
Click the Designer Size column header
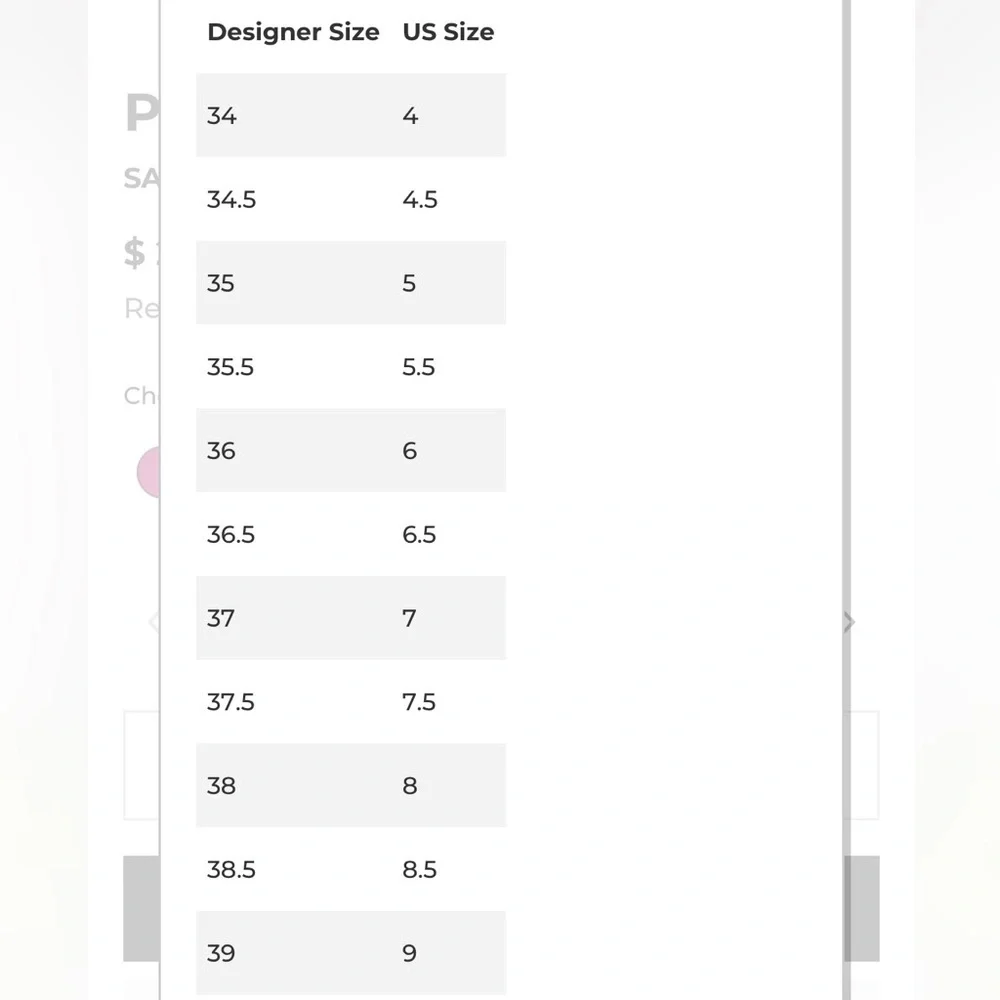(293, 32)
